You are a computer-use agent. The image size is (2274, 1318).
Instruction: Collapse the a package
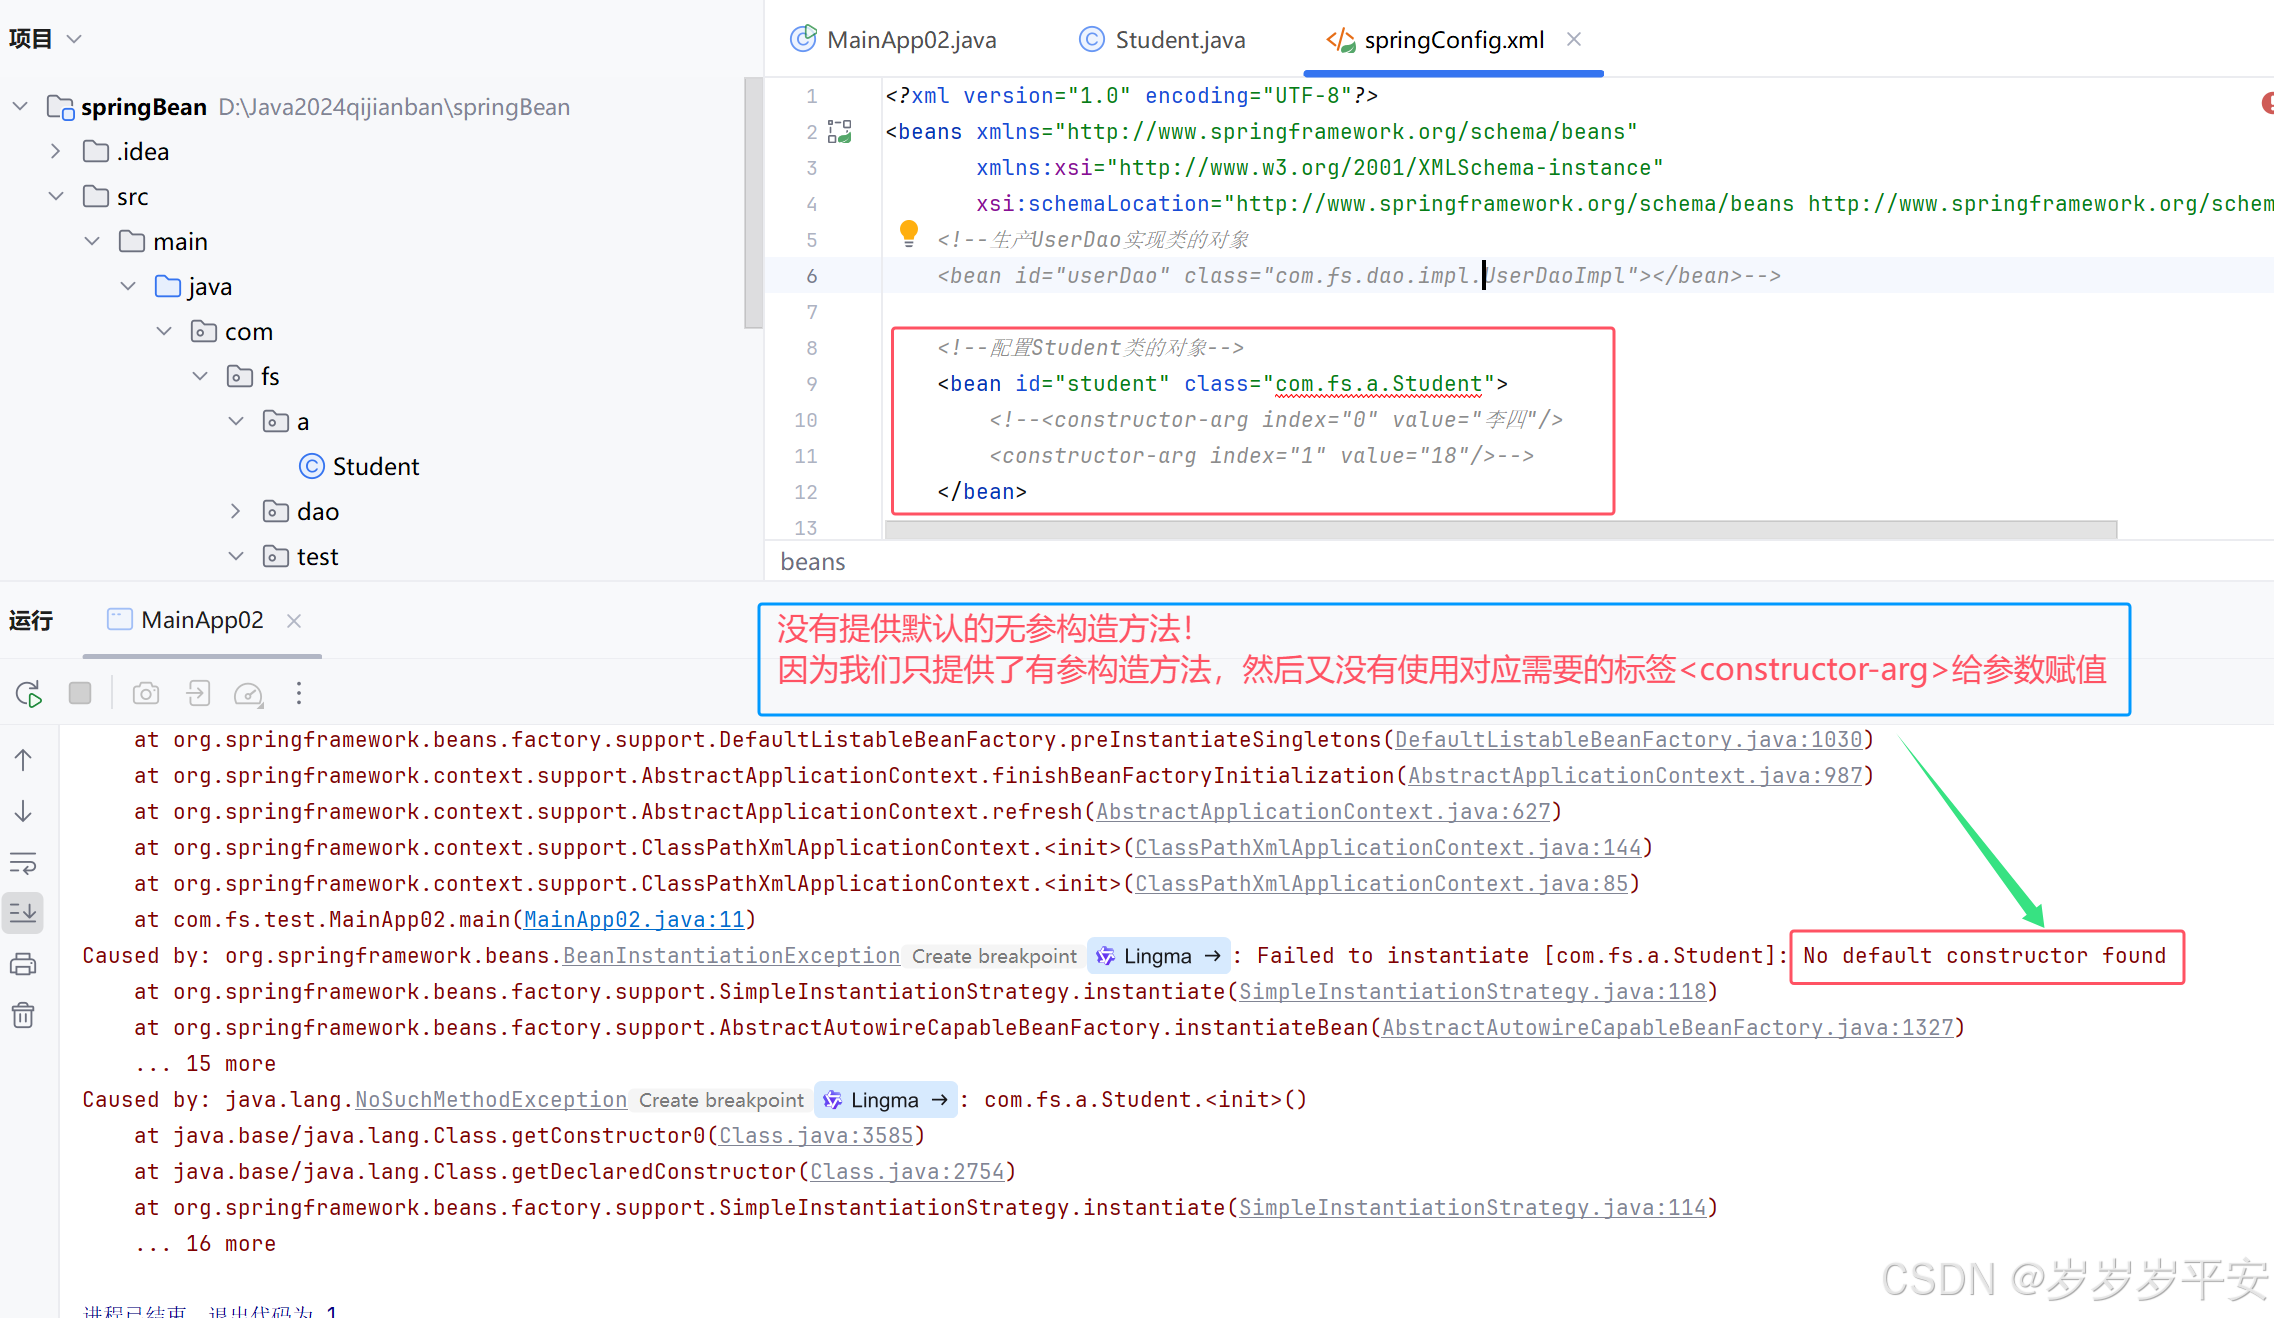pos(236,421)
